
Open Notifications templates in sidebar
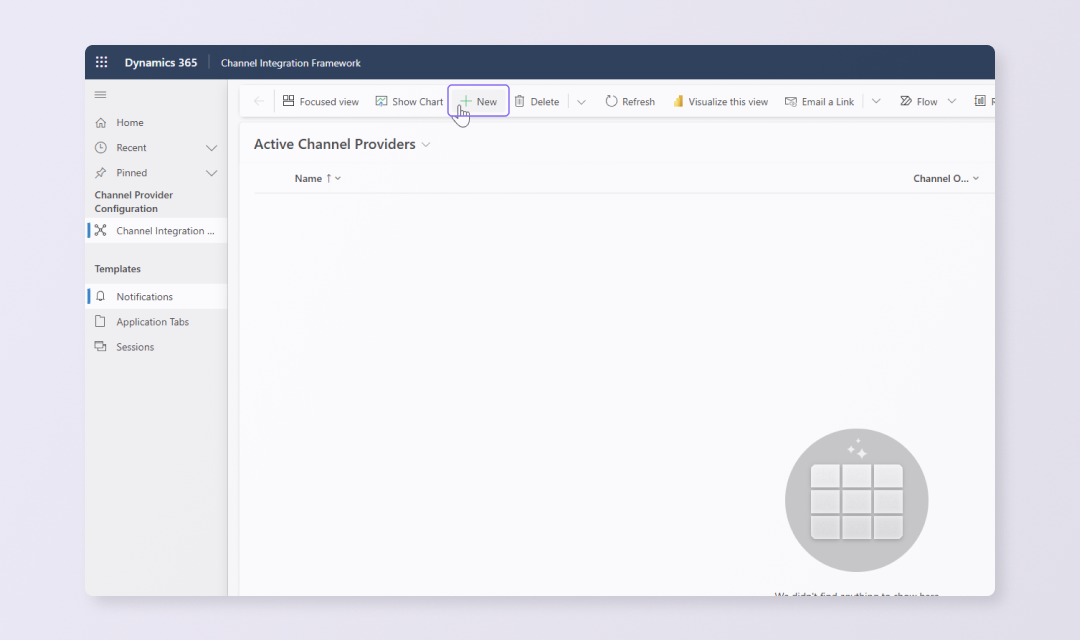(x=144, y=297)
